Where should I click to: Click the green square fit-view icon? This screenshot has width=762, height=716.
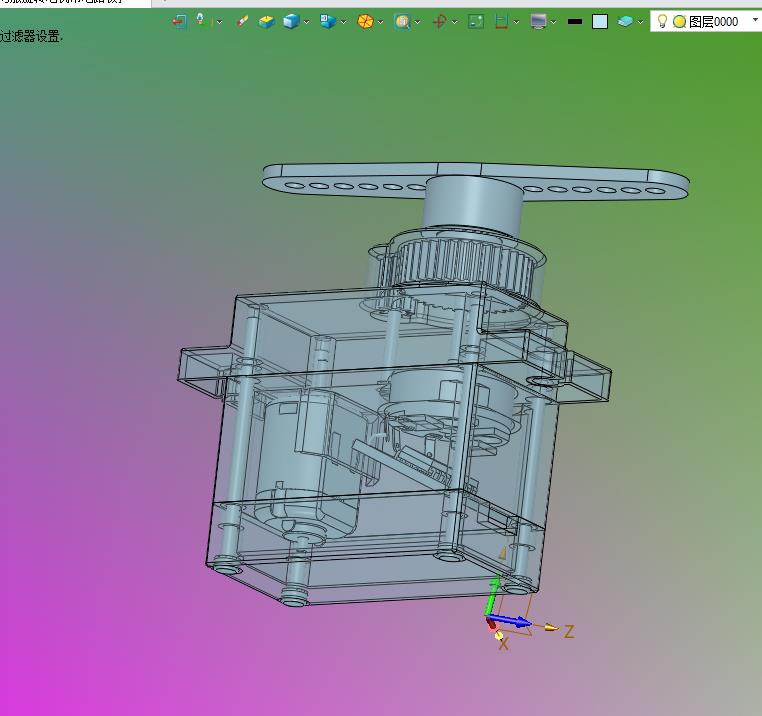476,21
